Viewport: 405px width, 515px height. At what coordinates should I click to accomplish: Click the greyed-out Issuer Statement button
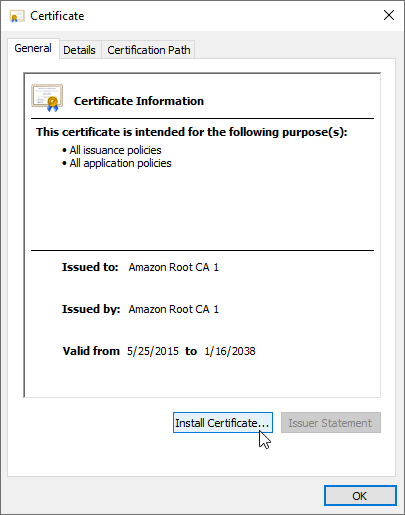[331, 423]
